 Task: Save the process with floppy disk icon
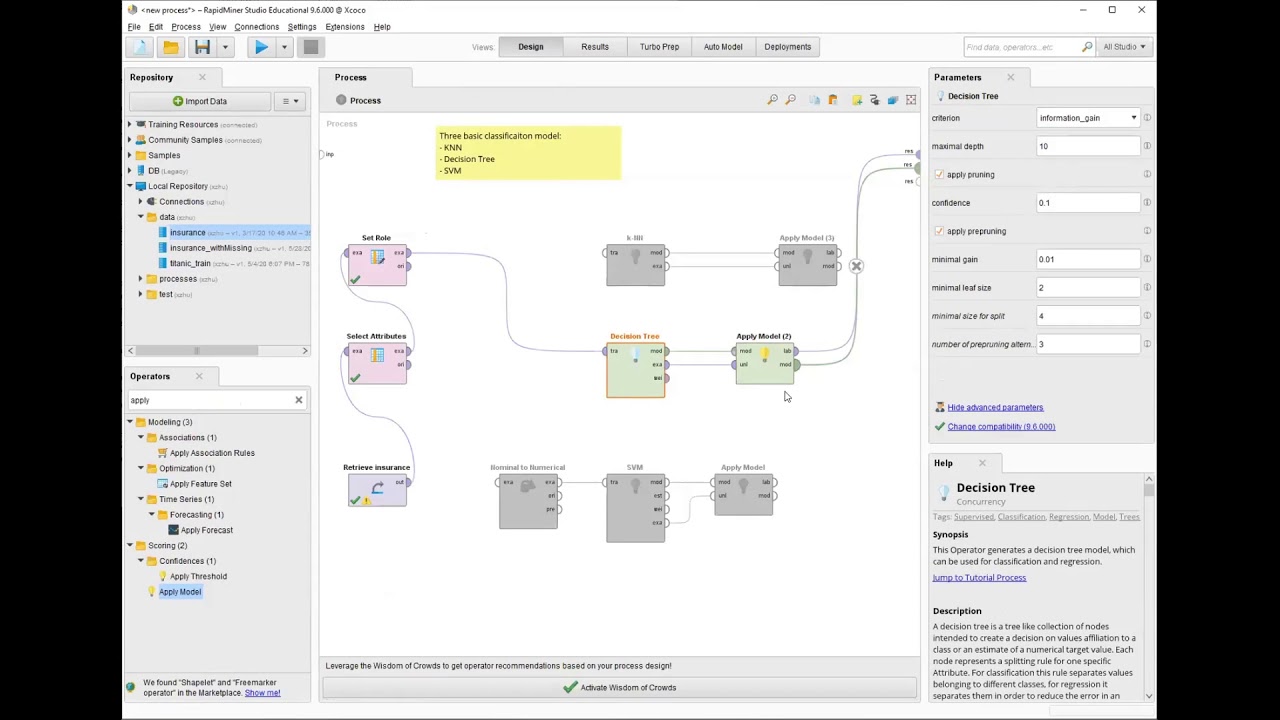(x=202, y=47)
